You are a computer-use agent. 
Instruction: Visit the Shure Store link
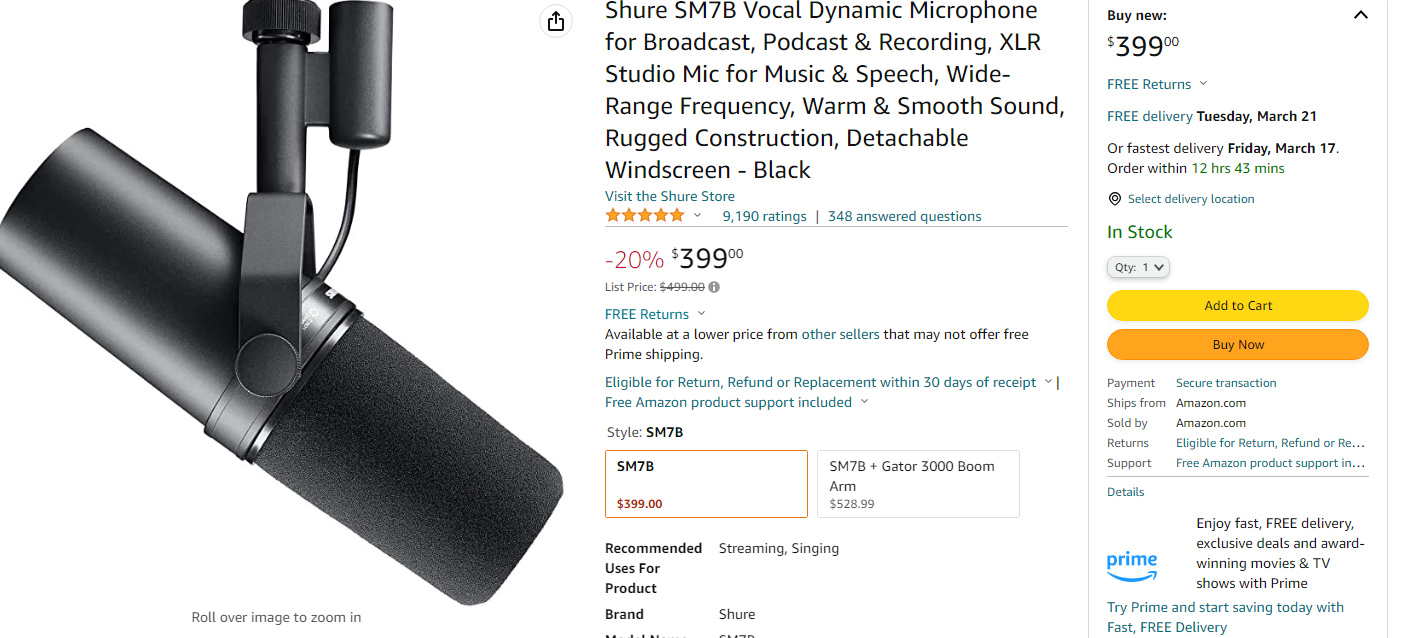pyautogui.click(x=670, y=196)
